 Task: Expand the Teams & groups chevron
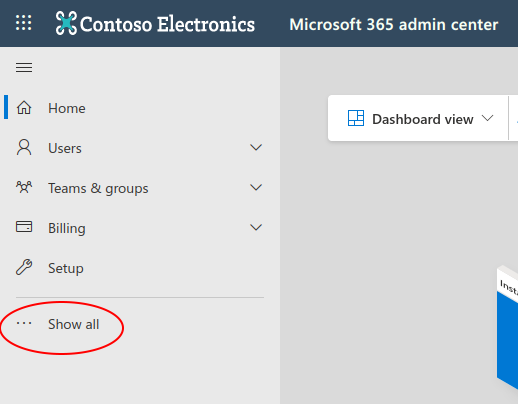[256, 187]
